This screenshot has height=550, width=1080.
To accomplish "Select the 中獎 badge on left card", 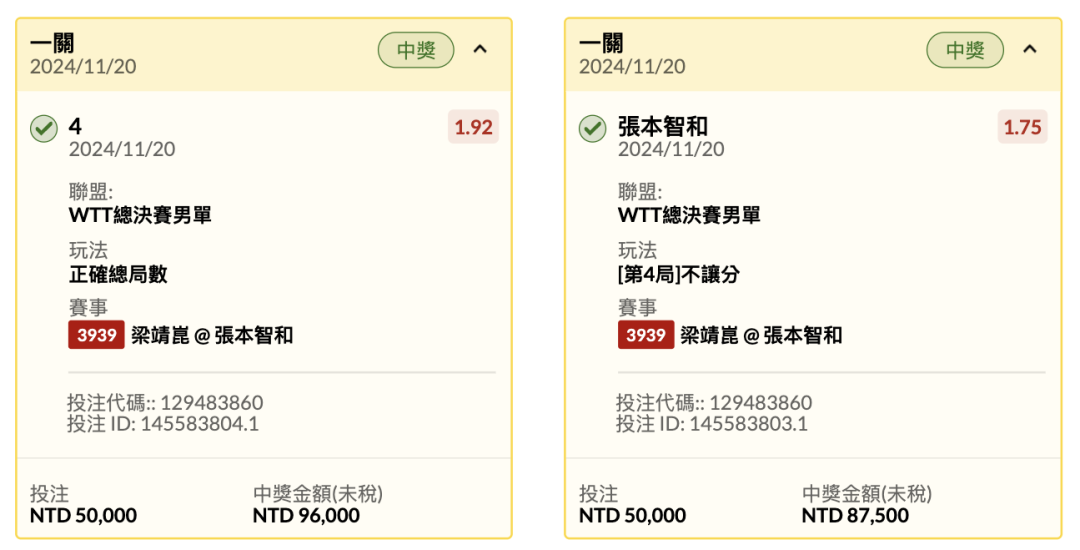I will tap(416, 50).
